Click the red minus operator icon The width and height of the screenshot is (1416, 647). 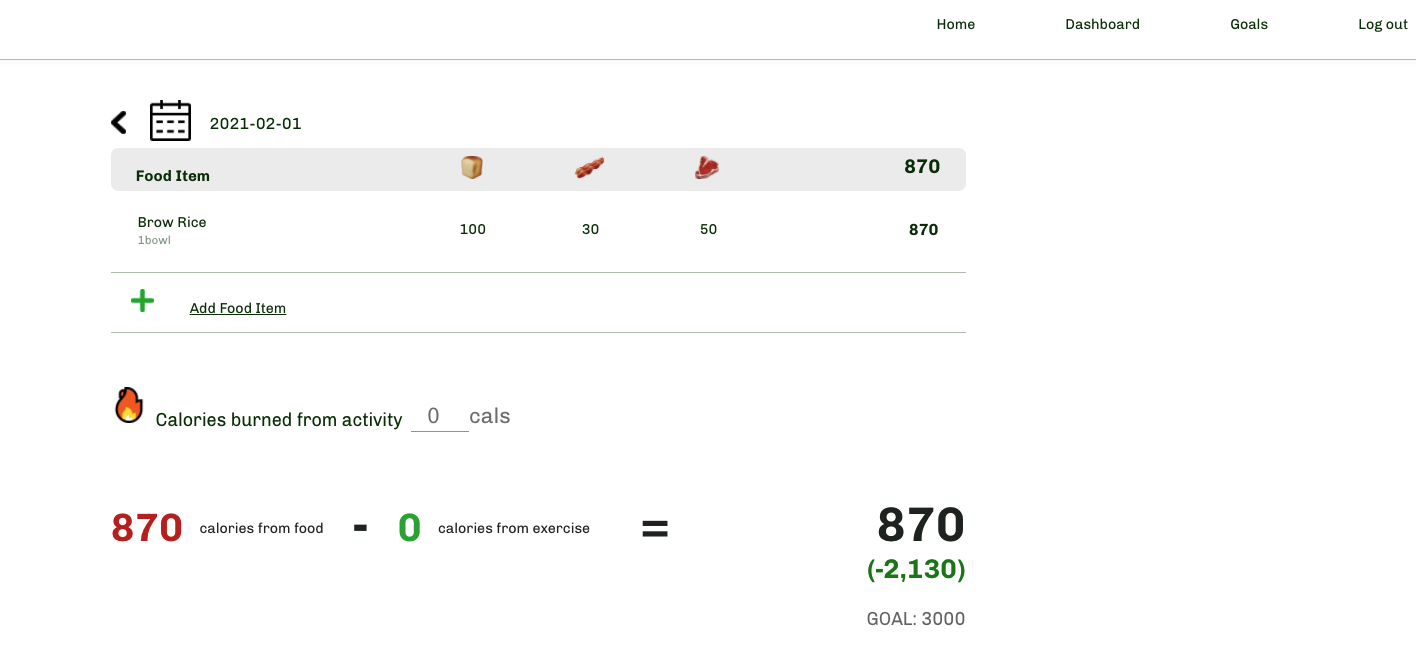pyautogui.click(x=360, y=528)
